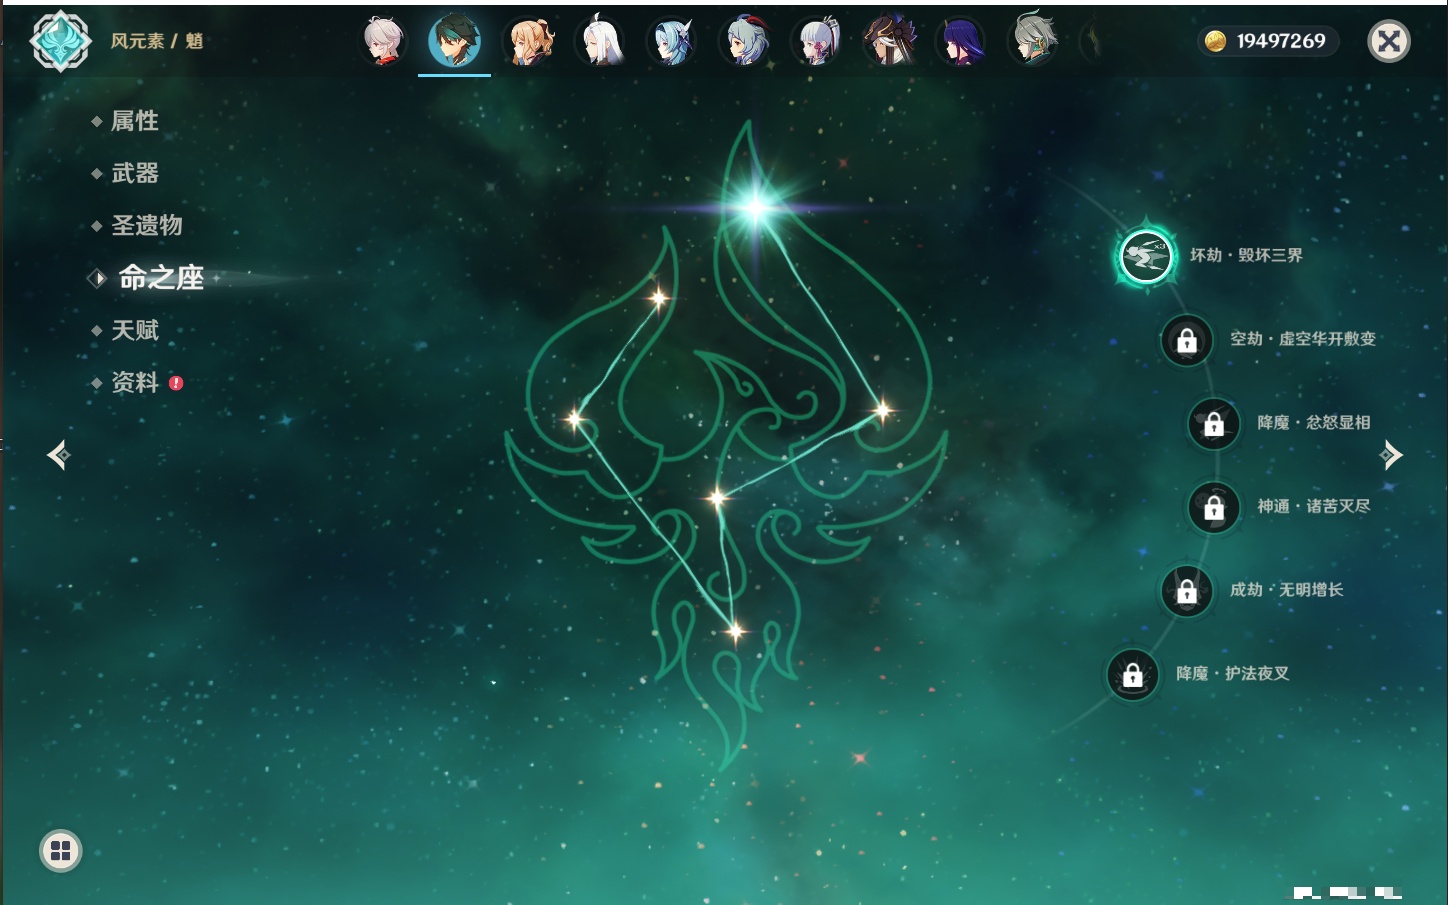
Task: Select locked constellation 降魔·护法夜叉
Action: (1133, 675)
